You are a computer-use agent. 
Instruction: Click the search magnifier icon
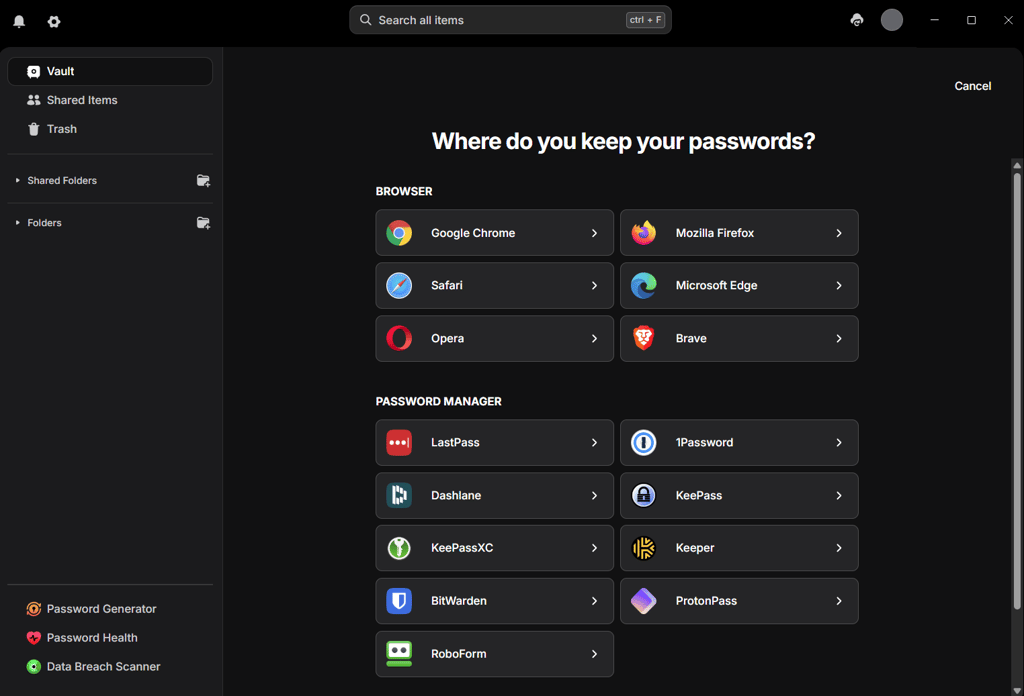[x=366, y=20]
